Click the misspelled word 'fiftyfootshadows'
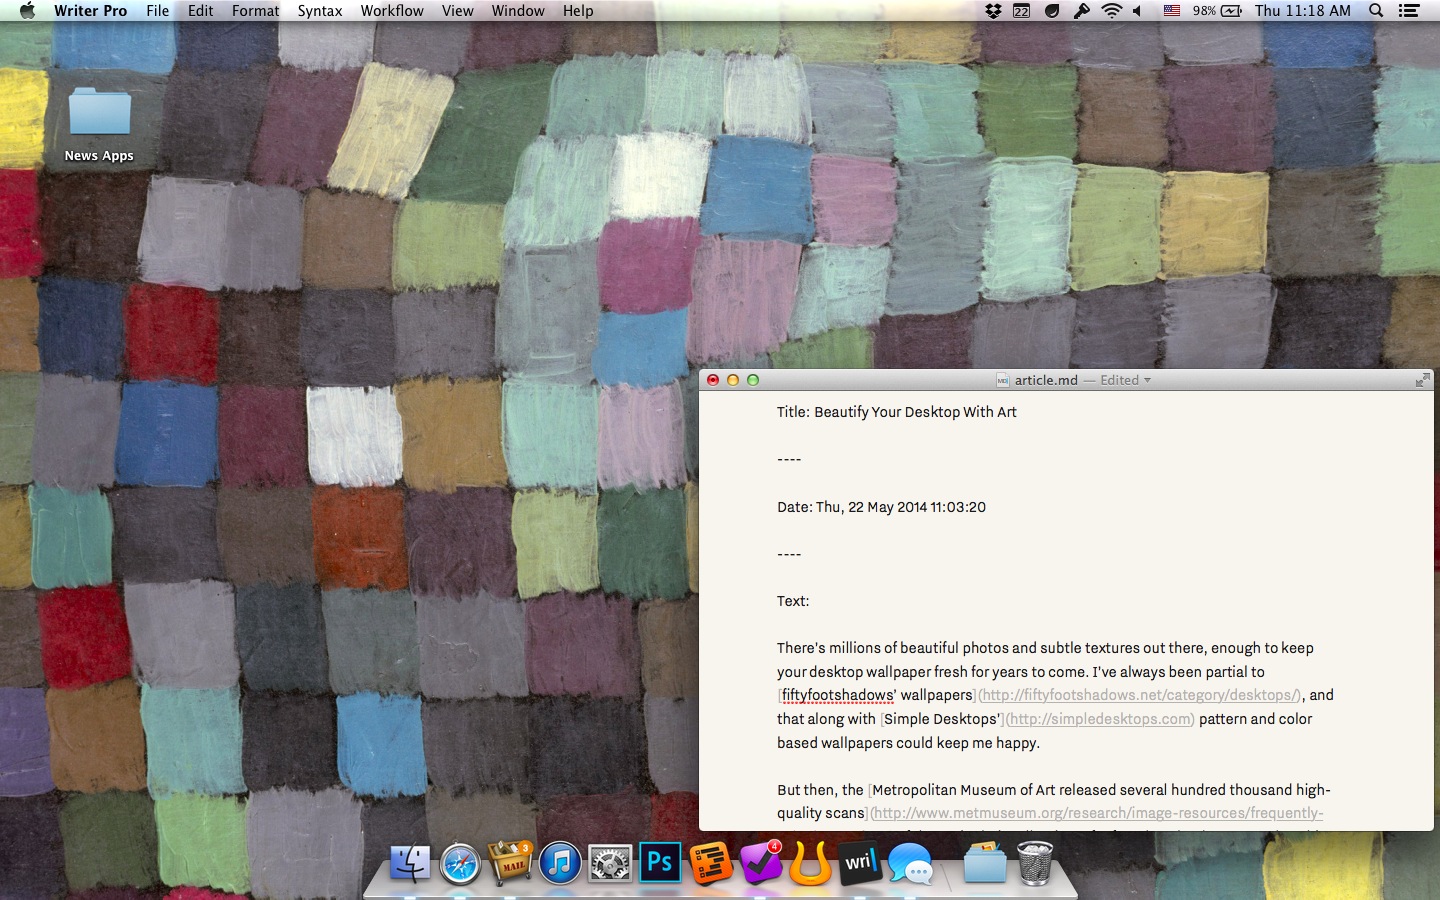The height and width of the screenshot is (900, 1440). (838, 695)
